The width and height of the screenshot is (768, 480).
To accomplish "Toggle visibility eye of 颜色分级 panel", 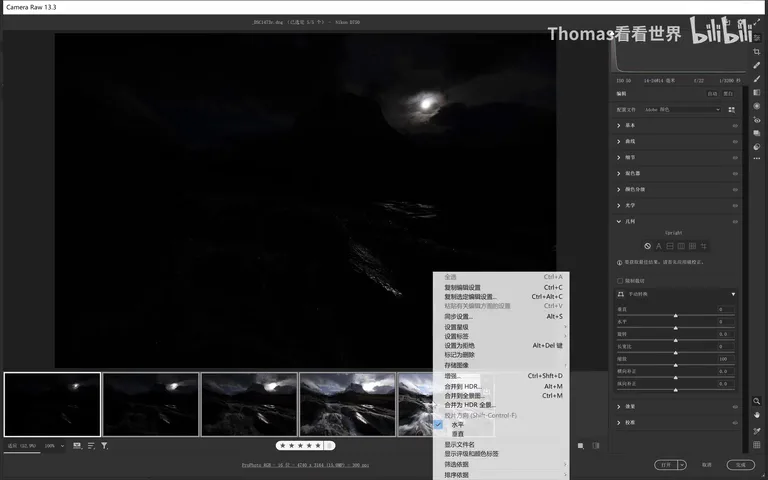I will coord(735,190).
